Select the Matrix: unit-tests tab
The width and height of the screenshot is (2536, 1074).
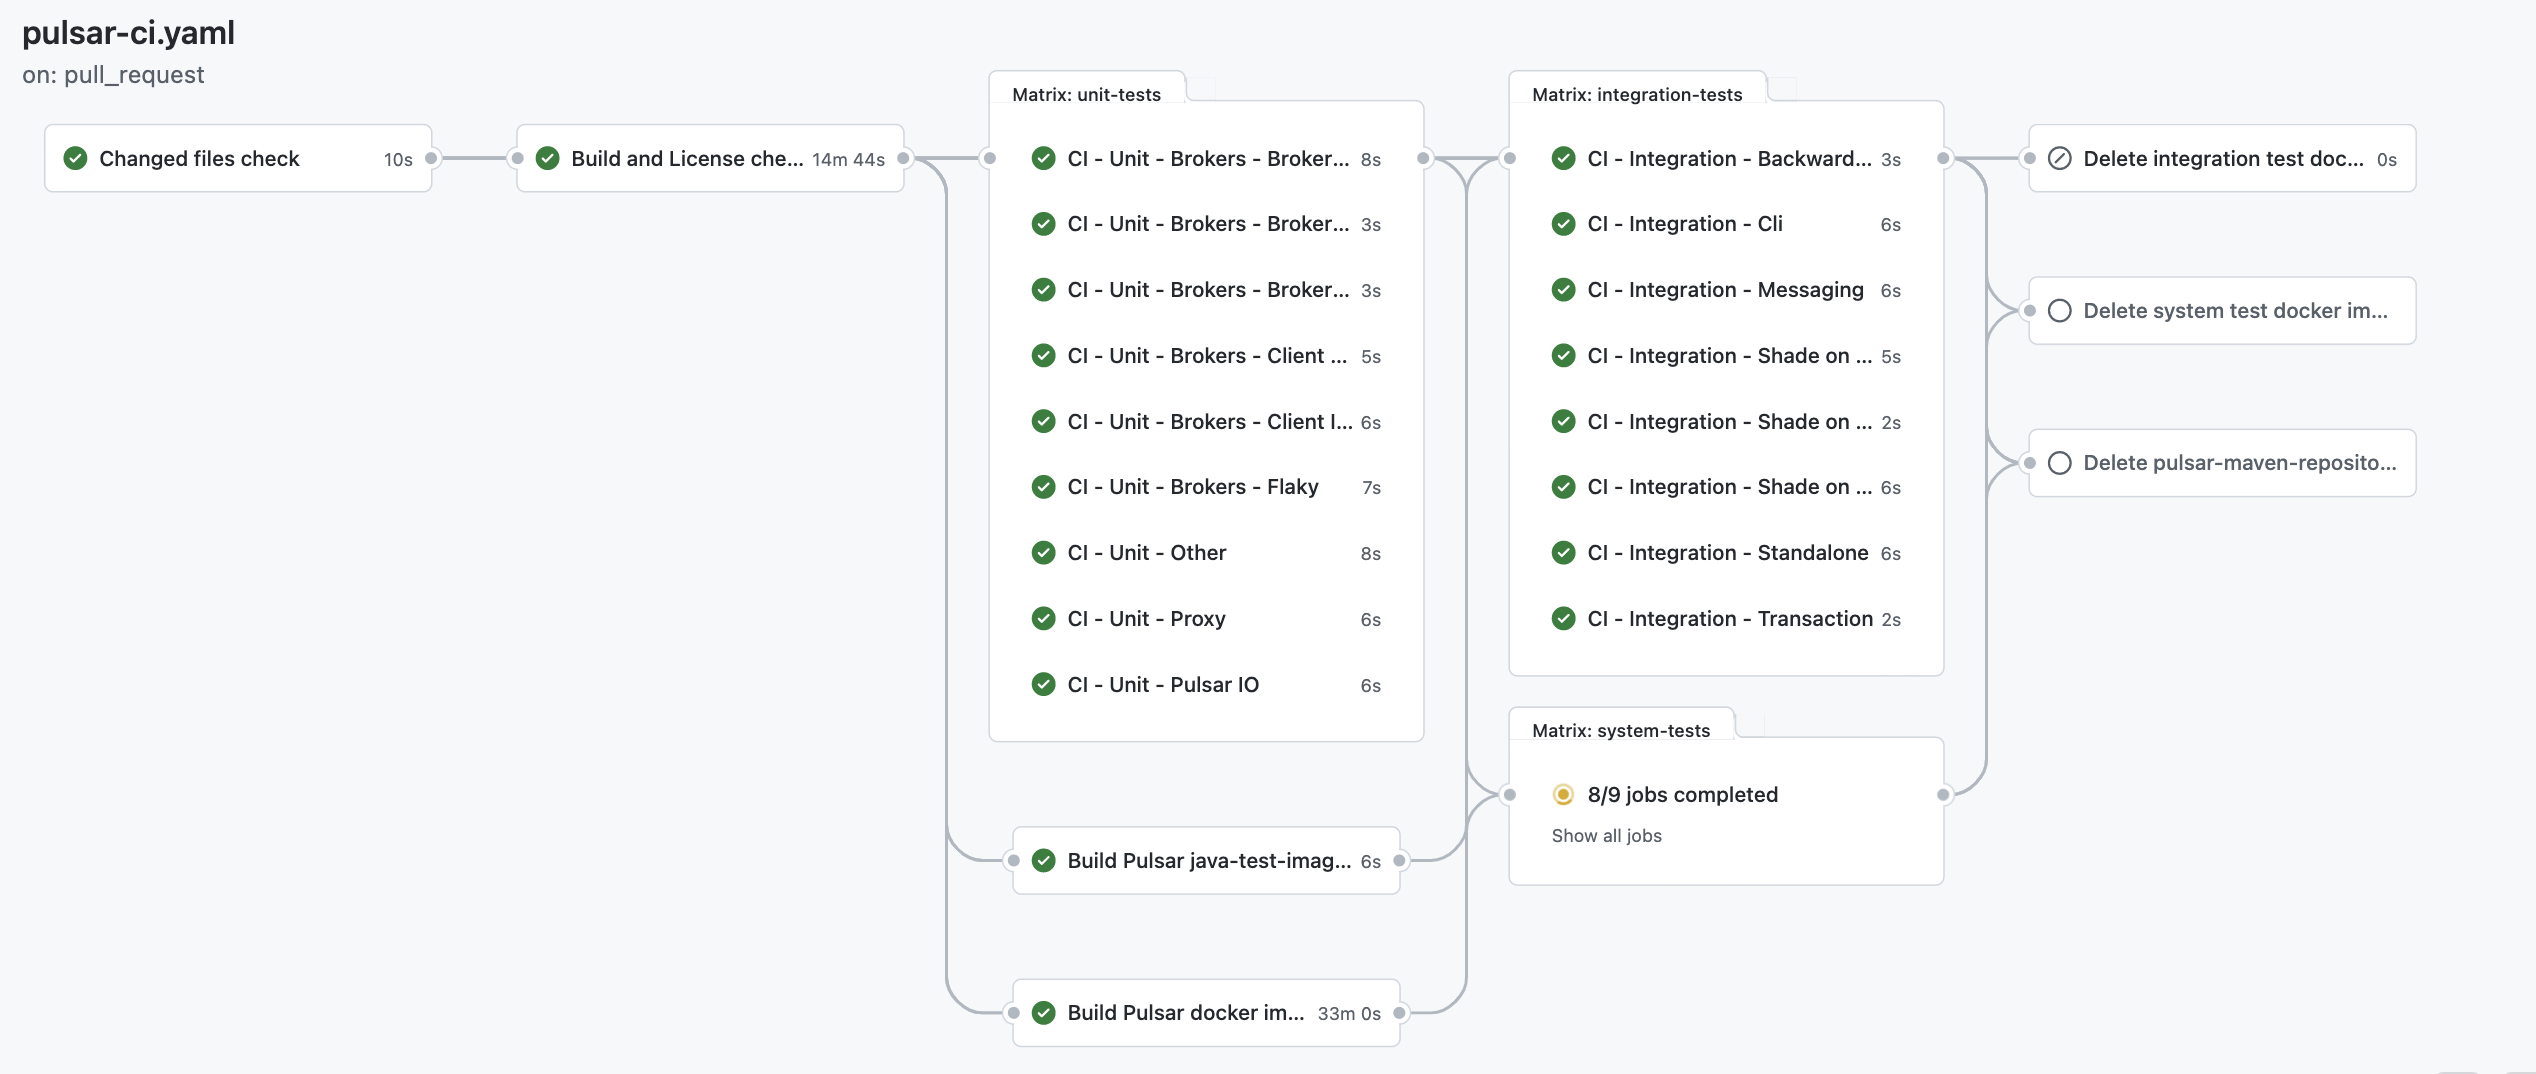[1086, 94]
